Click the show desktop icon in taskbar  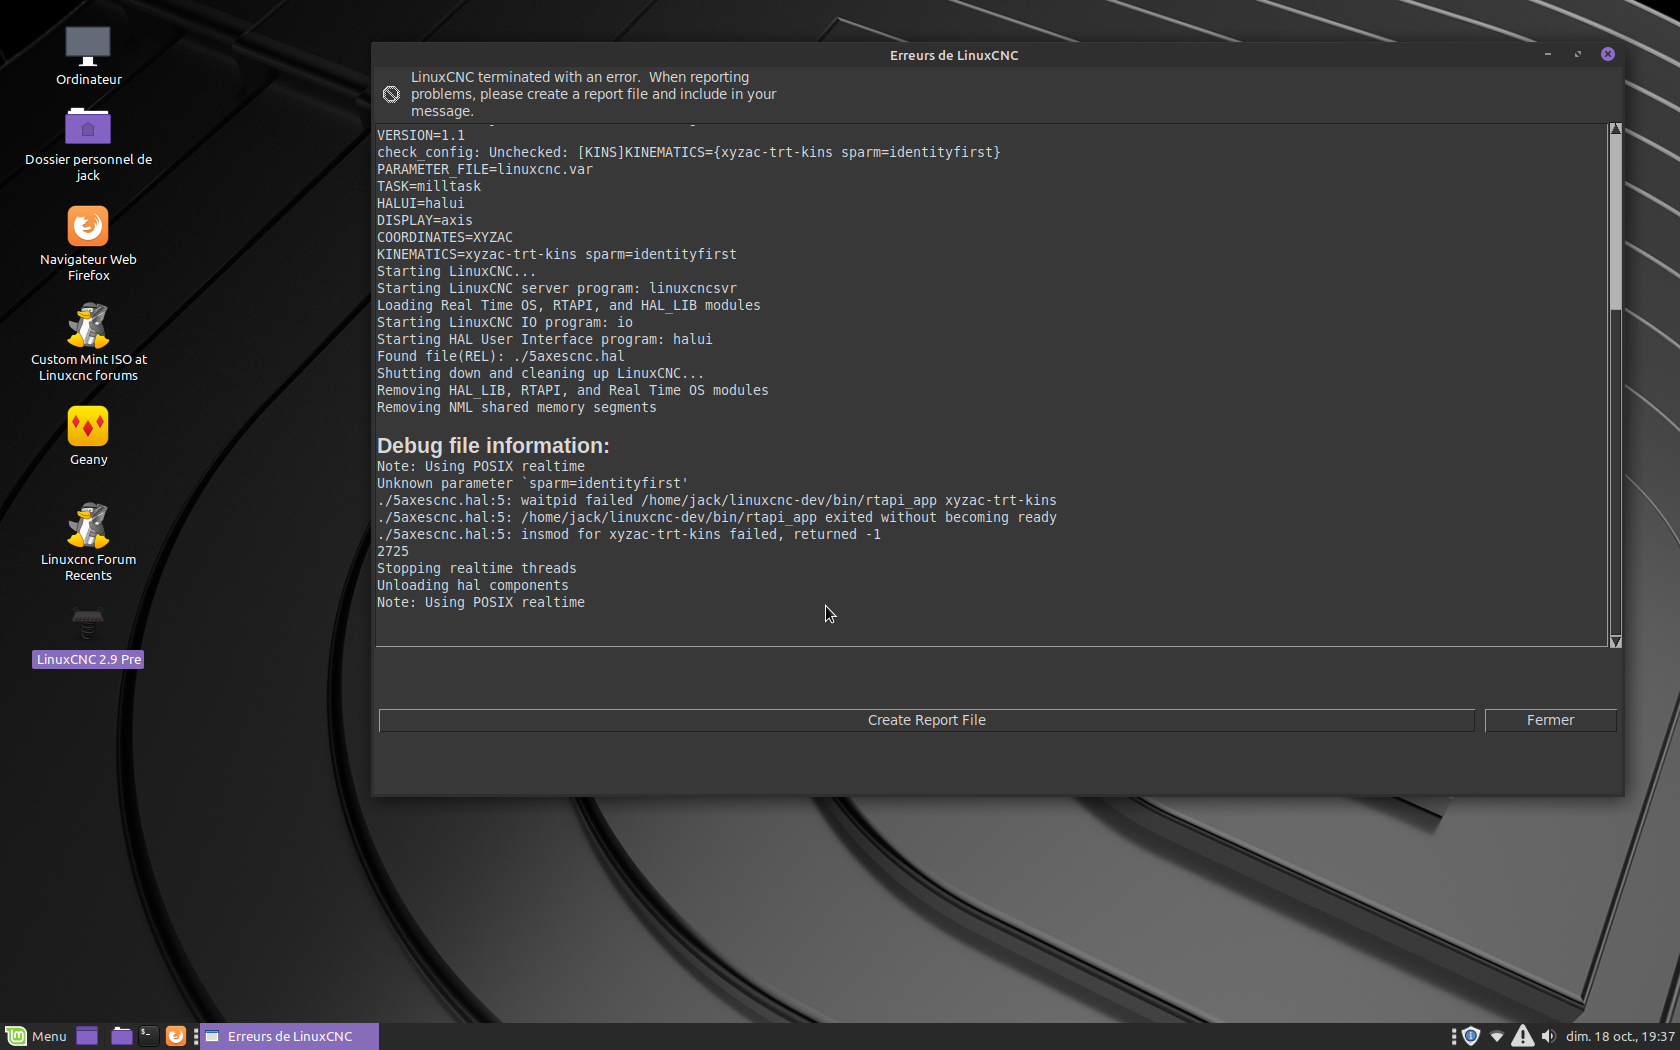click(x=87, y=1036)
